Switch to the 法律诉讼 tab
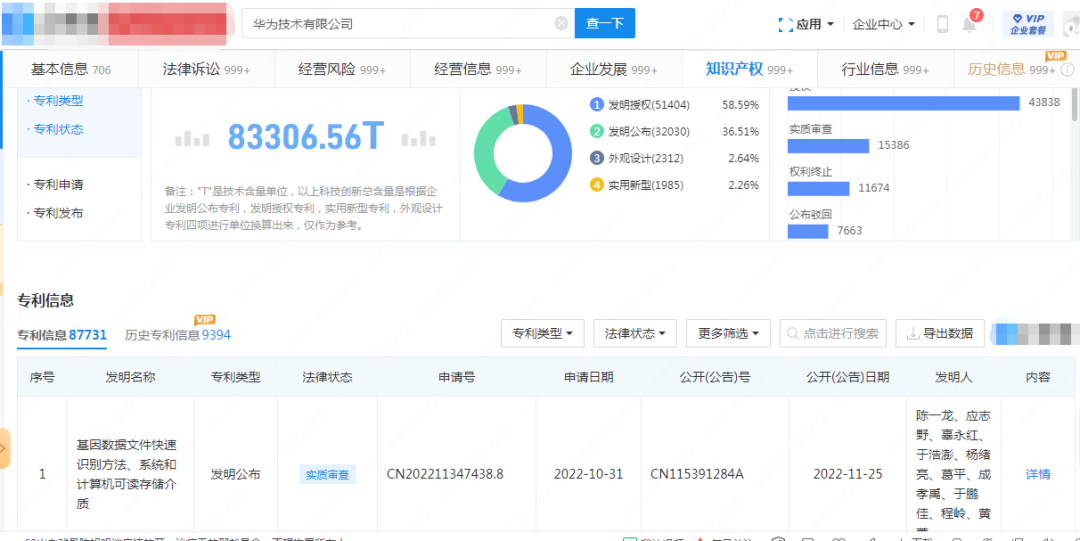 point(206,69)
